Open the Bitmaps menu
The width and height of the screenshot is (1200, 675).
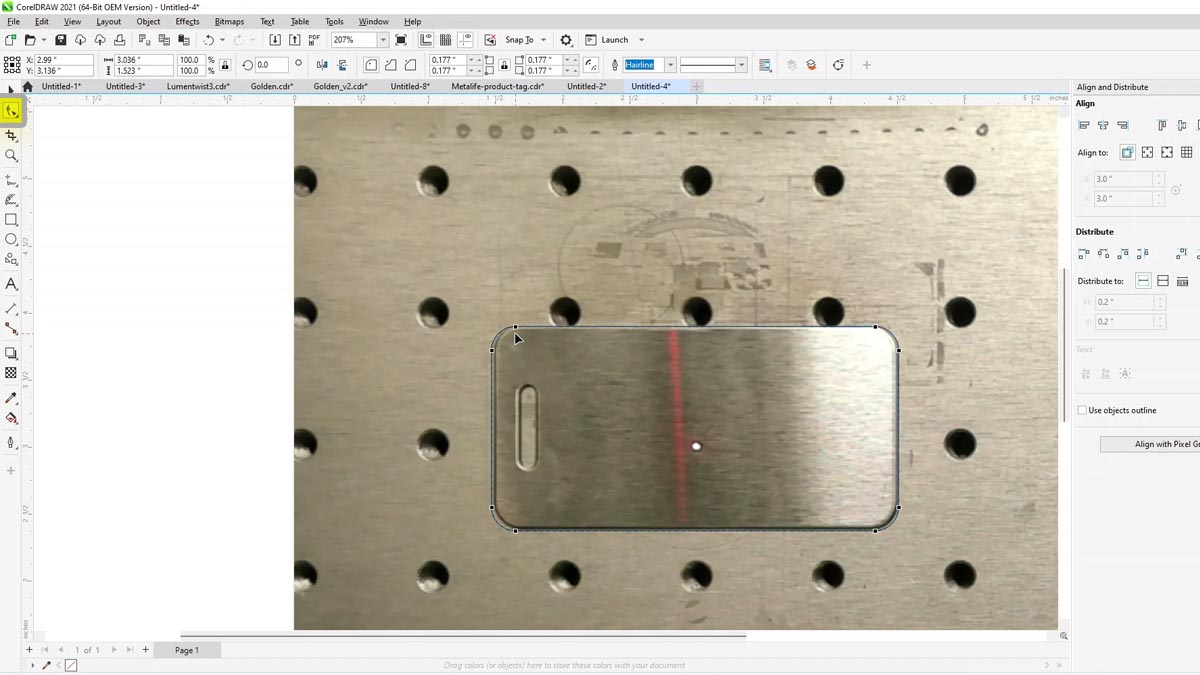229,21
